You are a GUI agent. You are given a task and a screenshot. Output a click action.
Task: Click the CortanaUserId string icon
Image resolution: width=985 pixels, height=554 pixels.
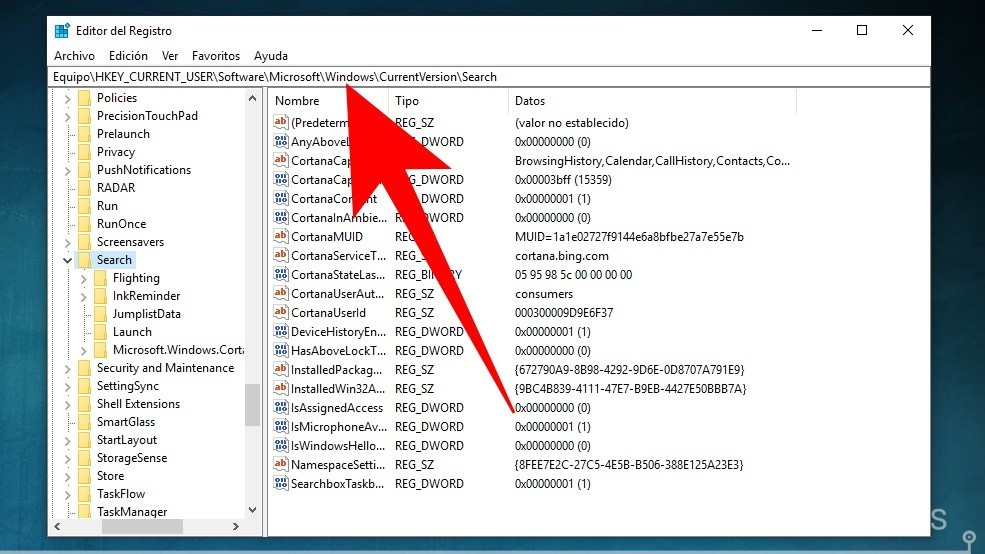coord(281,312)
